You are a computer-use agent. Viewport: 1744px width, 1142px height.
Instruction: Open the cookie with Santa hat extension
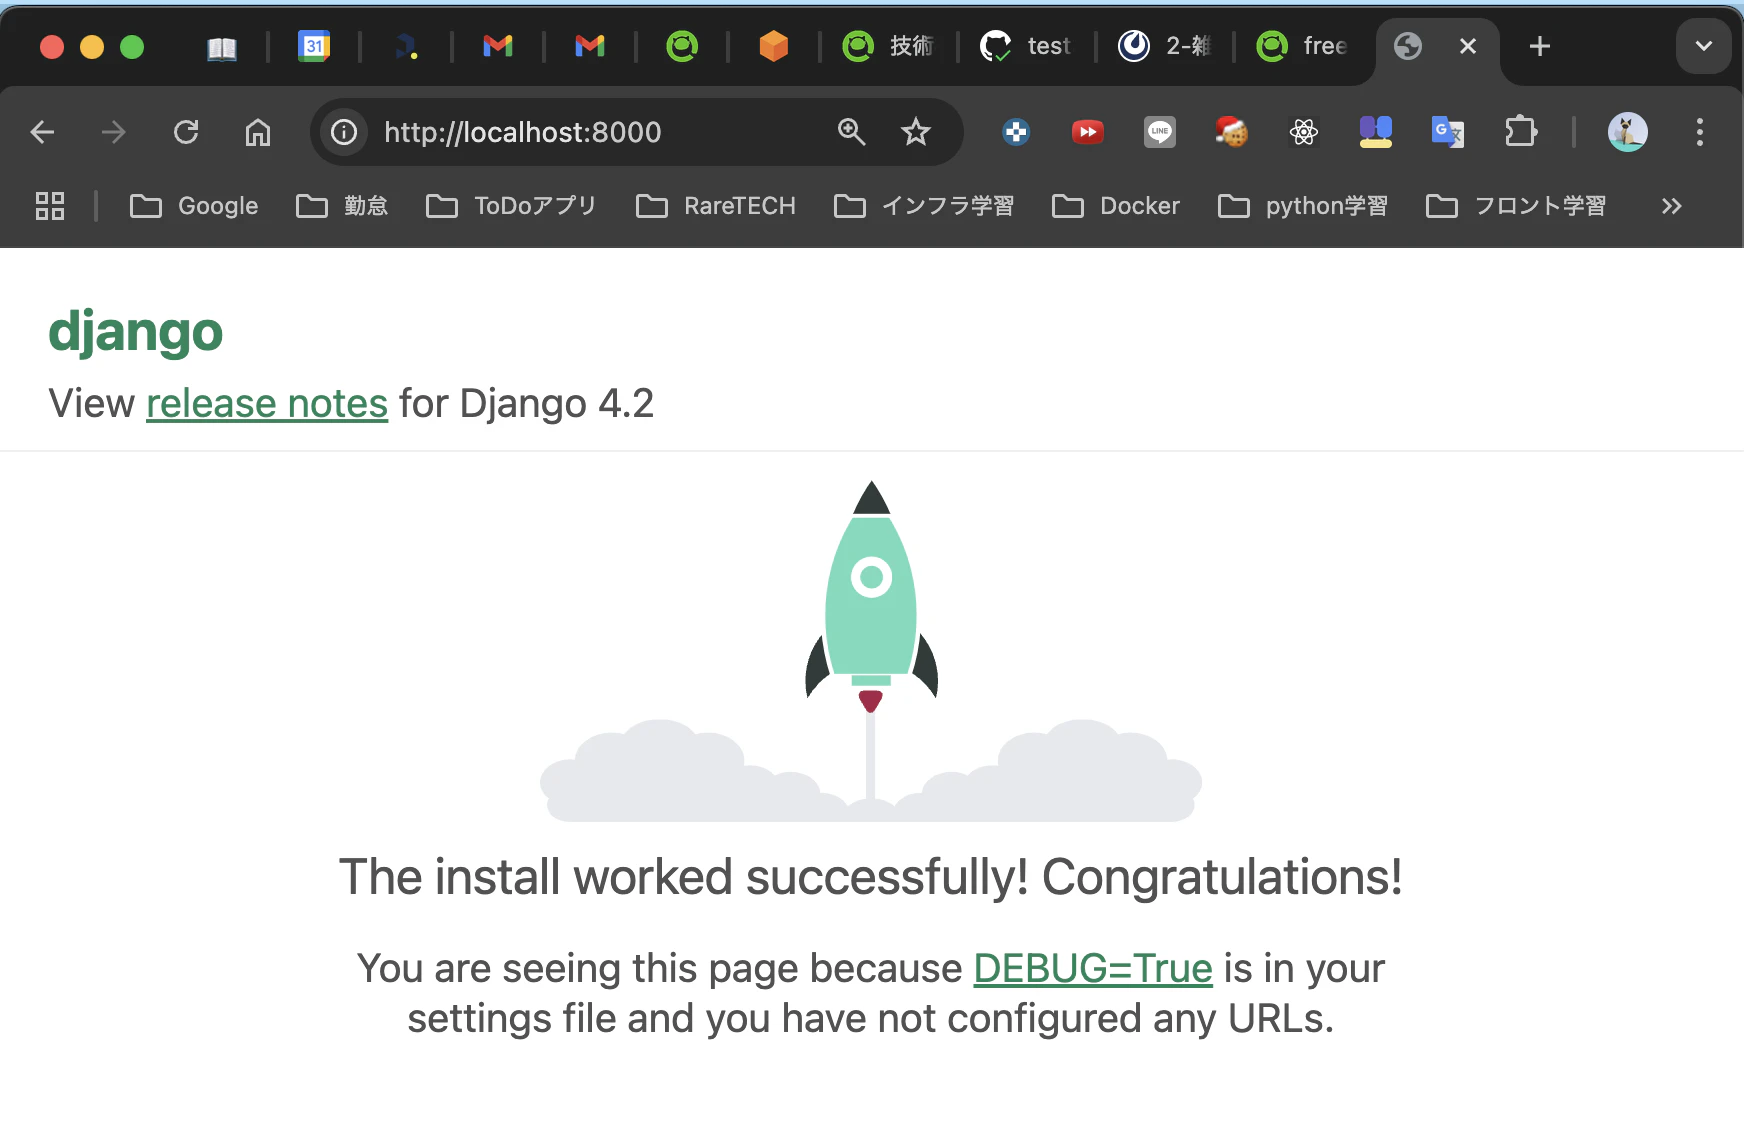[1232, 132]
